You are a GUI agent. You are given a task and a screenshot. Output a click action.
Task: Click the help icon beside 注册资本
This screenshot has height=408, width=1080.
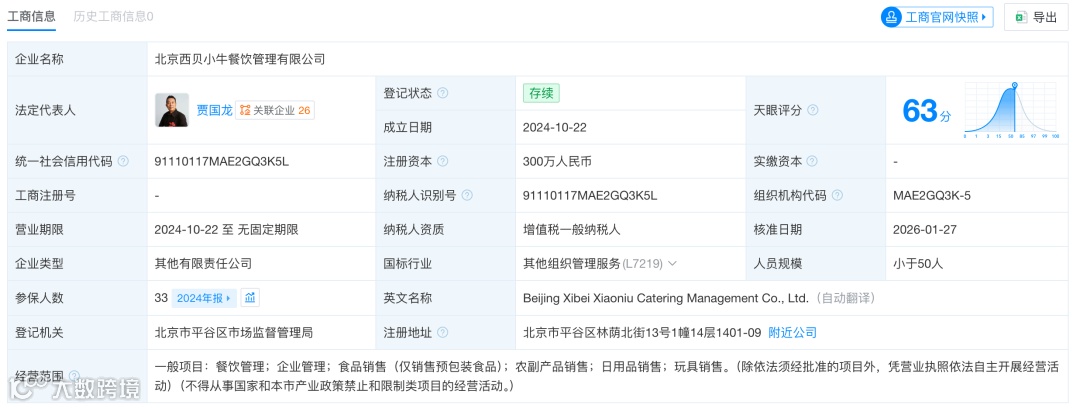(x=442, y=161)
